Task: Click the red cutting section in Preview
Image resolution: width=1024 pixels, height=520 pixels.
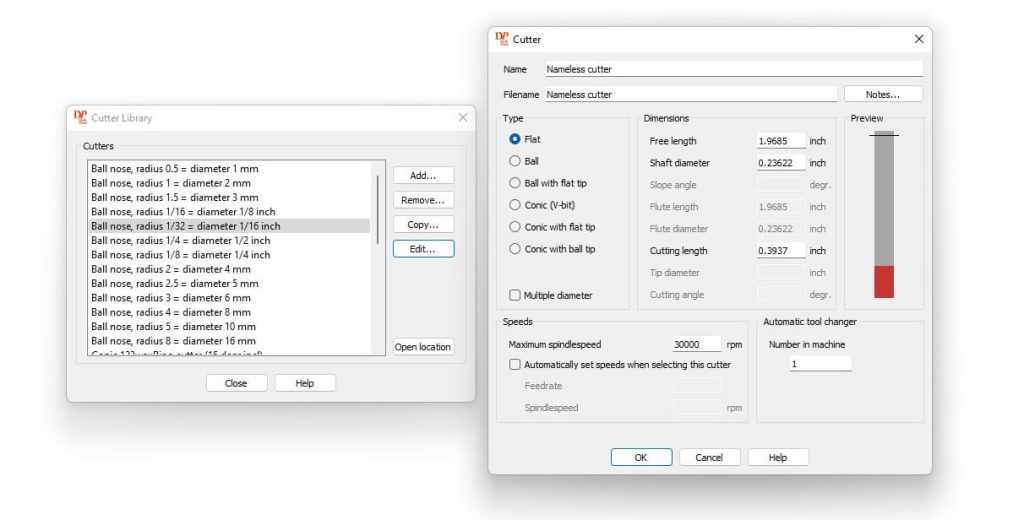Action: coord(884,281)
